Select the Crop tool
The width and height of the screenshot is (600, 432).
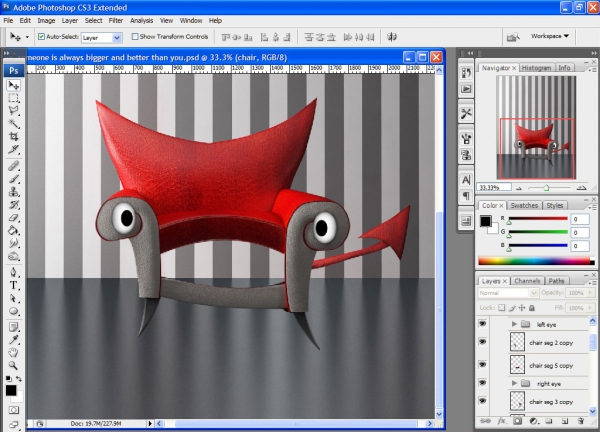[x=14, y=136]
